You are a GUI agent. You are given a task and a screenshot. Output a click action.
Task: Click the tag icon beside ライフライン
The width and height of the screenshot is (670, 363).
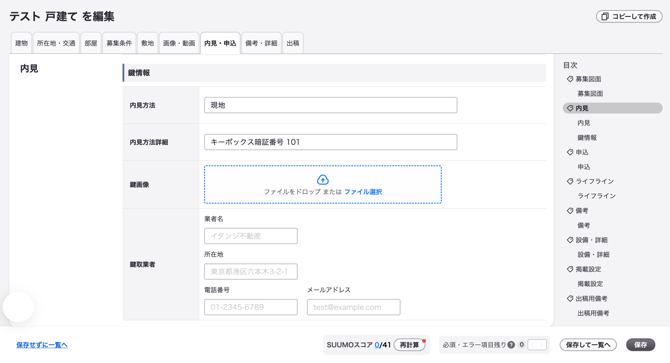tap(570, 181)
